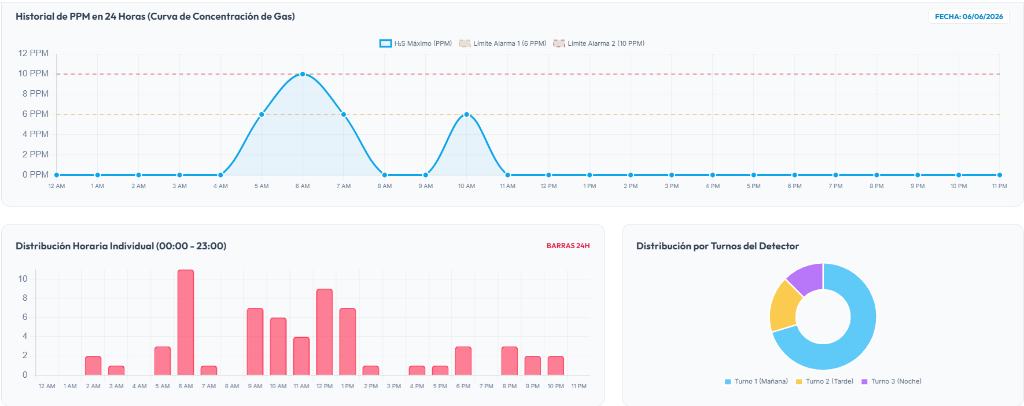Click the 5 PM bar in hourly distribution

click(440, 370)
